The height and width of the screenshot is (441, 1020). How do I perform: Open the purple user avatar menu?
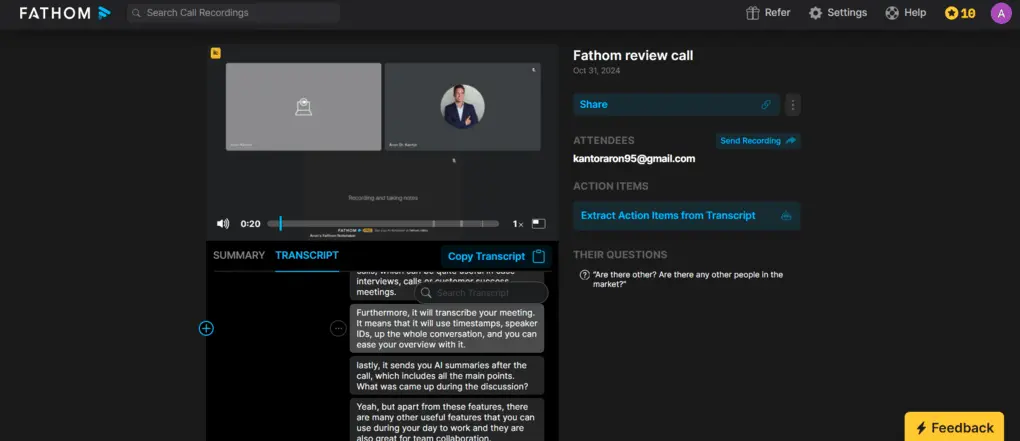coord(1000,13)
